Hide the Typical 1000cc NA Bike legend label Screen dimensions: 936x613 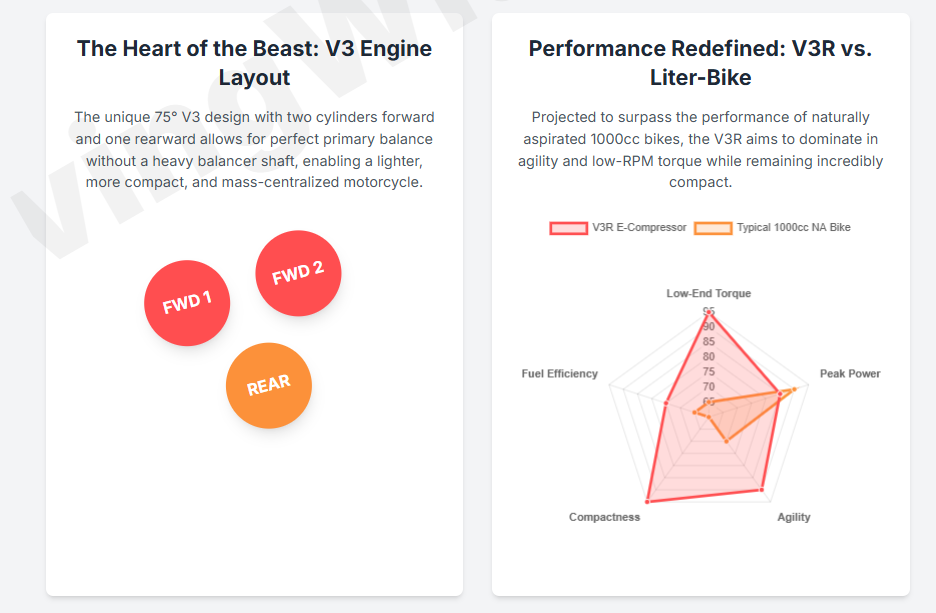[793, 228]
